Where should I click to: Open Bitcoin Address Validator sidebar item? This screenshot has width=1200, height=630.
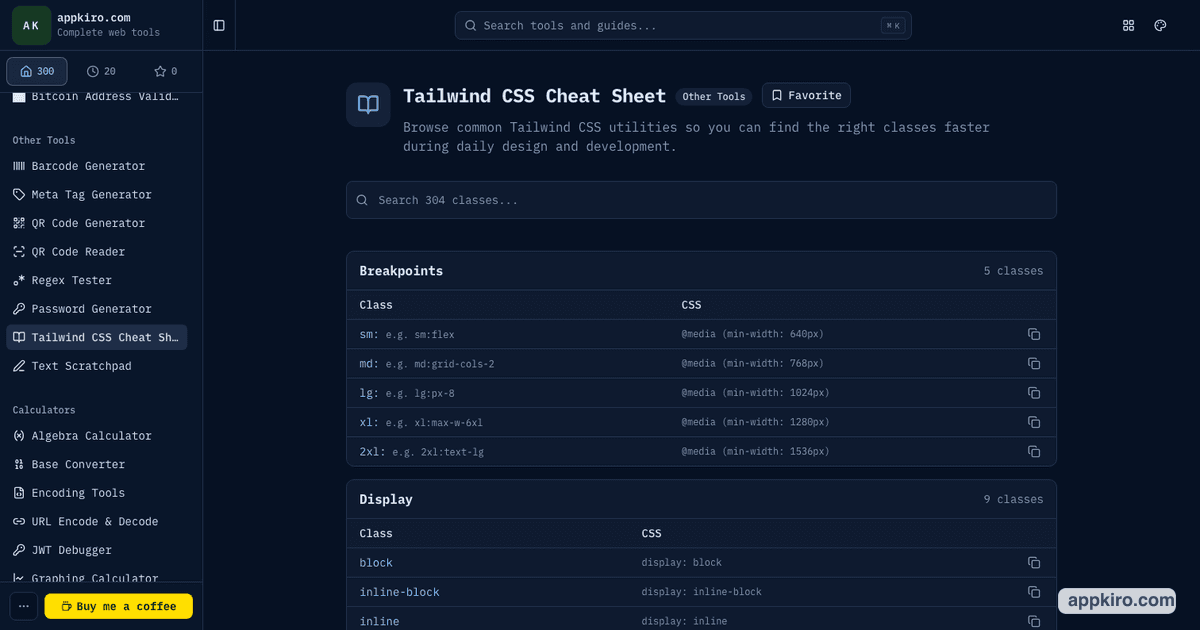(97, 97)
